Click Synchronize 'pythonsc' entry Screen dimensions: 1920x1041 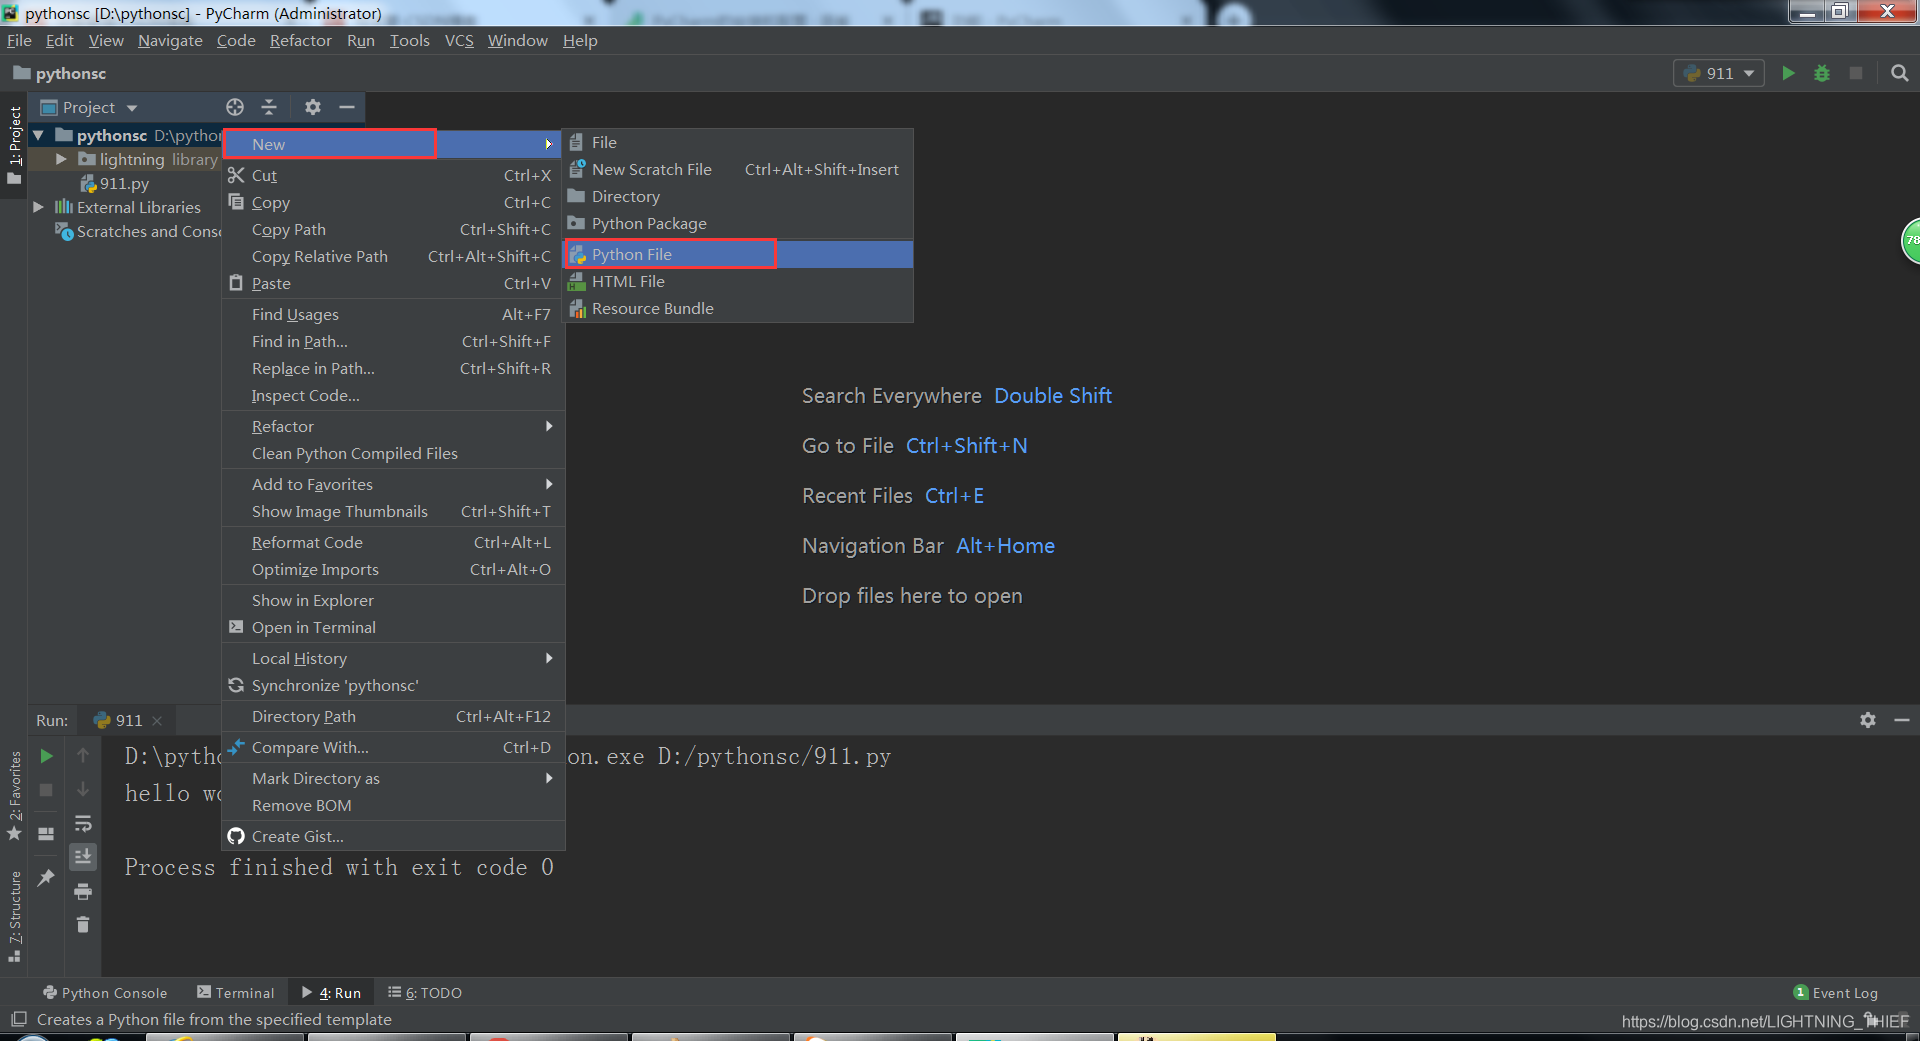coord(393,685)
